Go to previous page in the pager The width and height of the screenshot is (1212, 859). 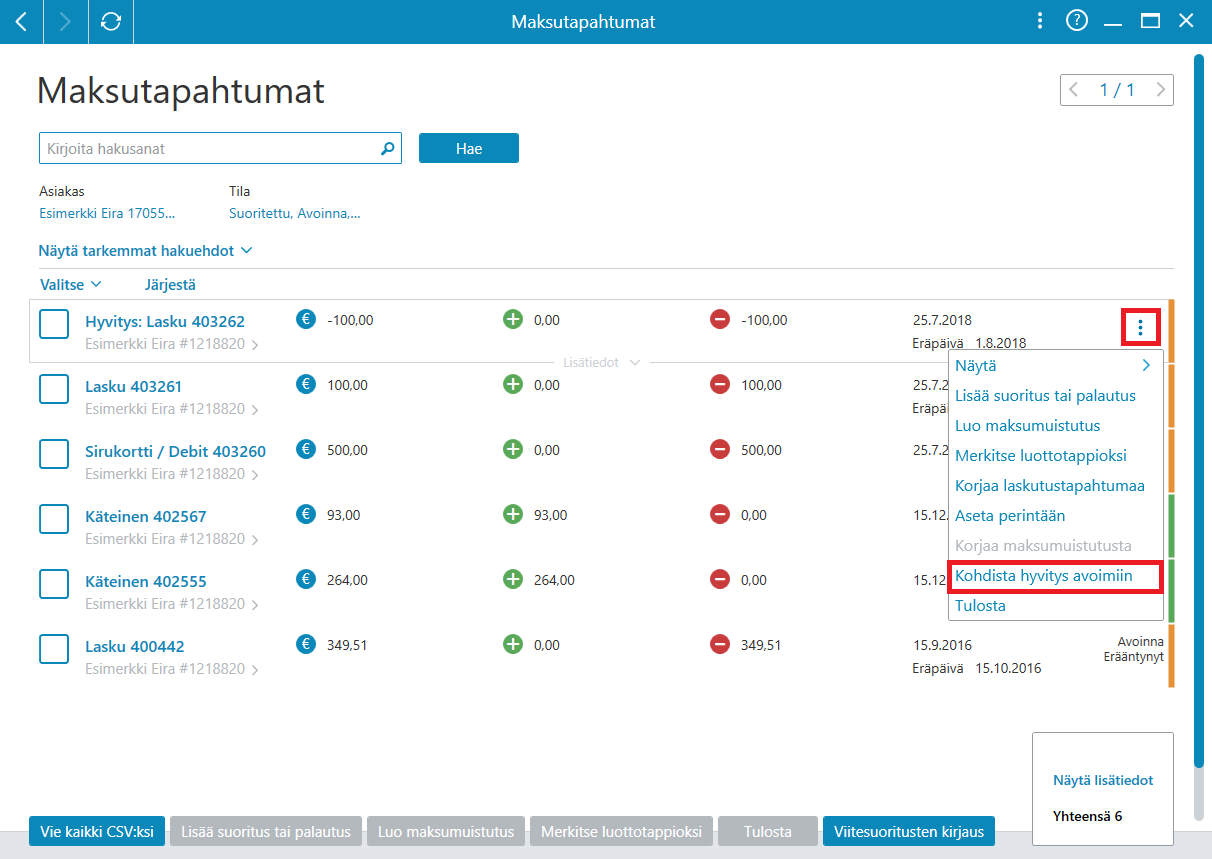tap(1075, 90)
